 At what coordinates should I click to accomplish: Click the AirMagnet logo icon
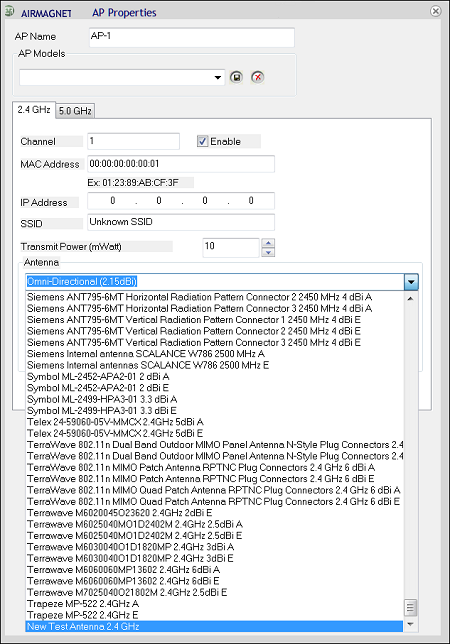click(x=9, y=12)
